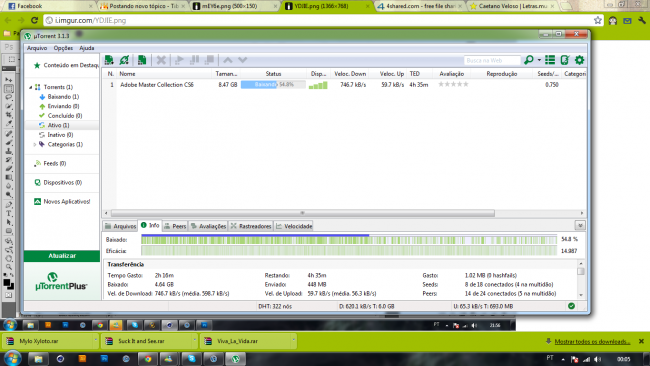Click the Baixado progress bar
Viewport: 650px width, 366px height.
349,240
